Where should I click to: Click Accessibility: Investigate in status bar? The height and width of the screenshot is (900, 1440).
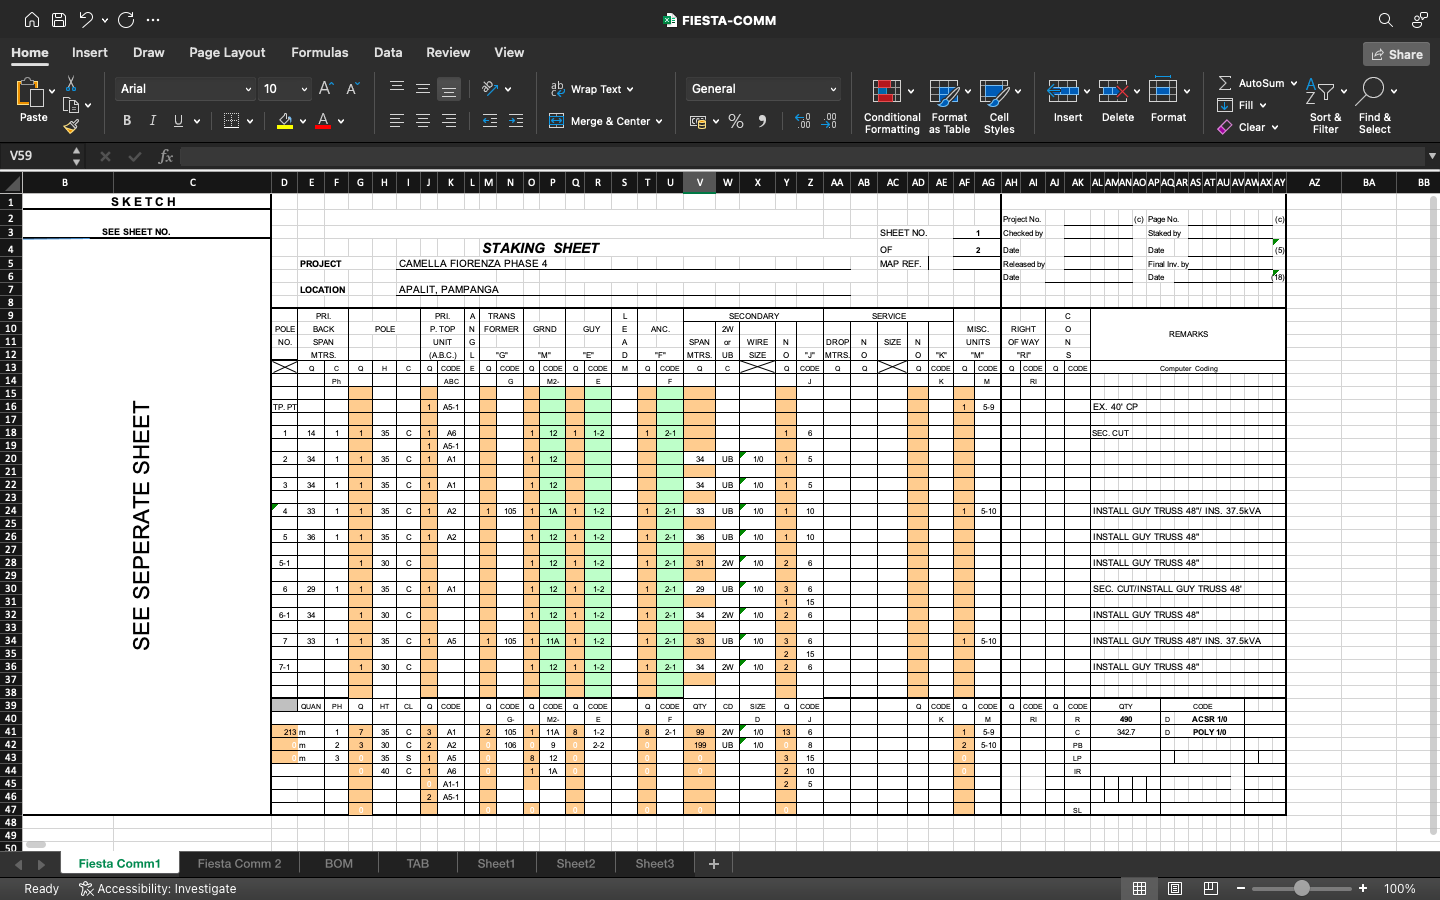158,888
